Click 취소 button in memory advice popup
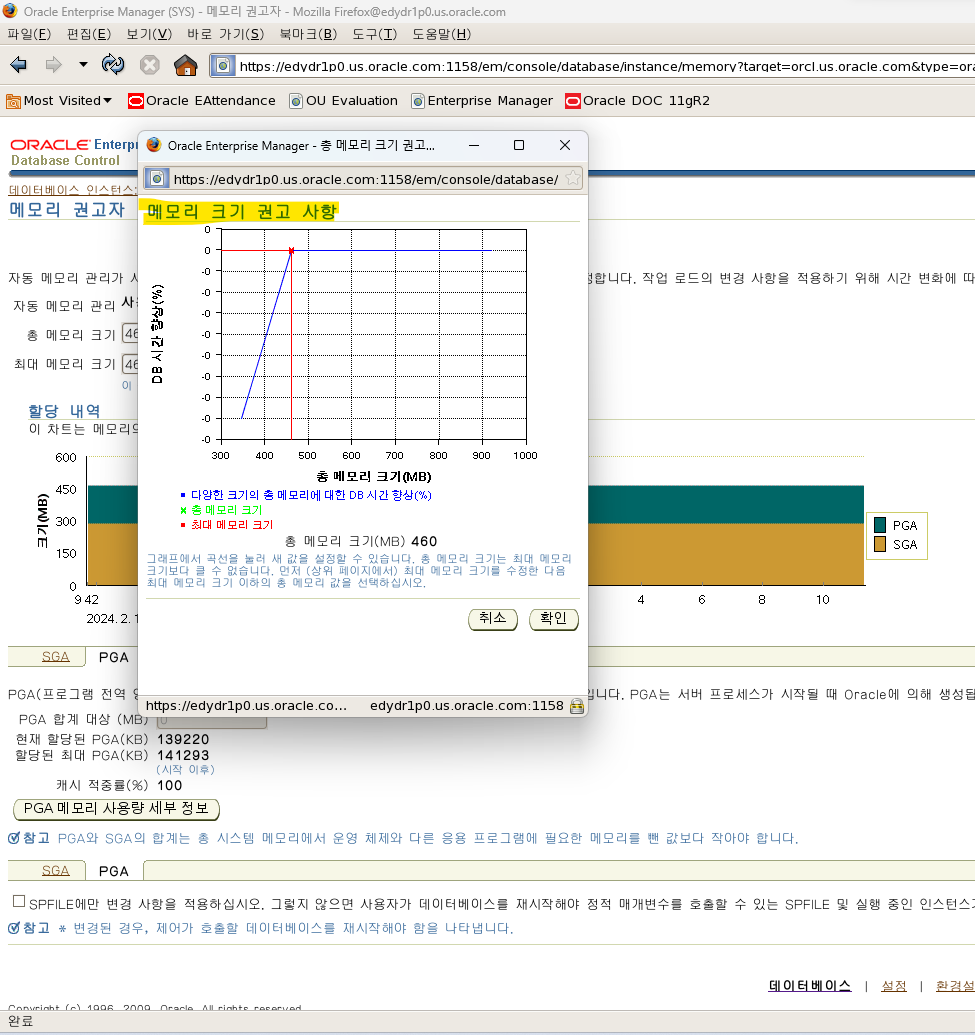This screenshot has width=975, height=1035. click(x=492, y=619)
